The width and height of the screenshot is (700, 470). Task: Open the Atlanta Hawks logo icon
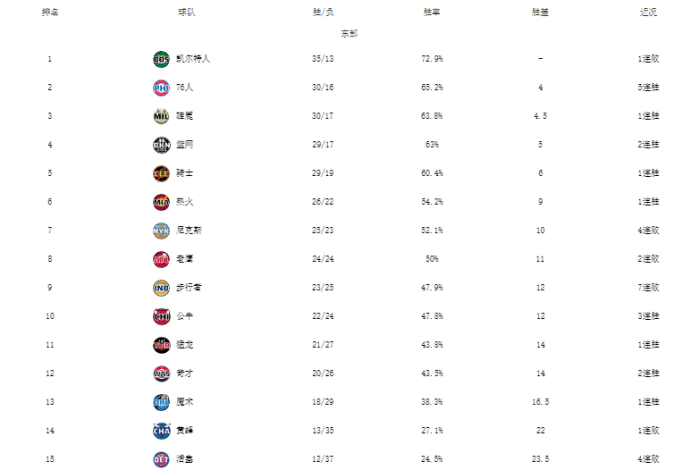click(x=162, y=259)
